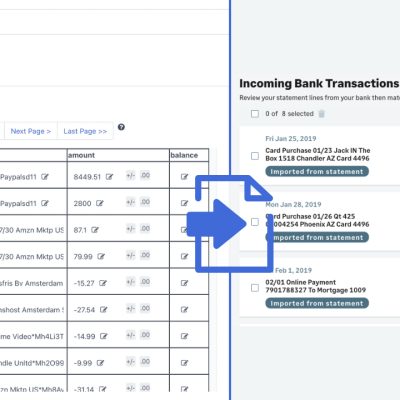Edit balance in the 8449.51 row

184,177
